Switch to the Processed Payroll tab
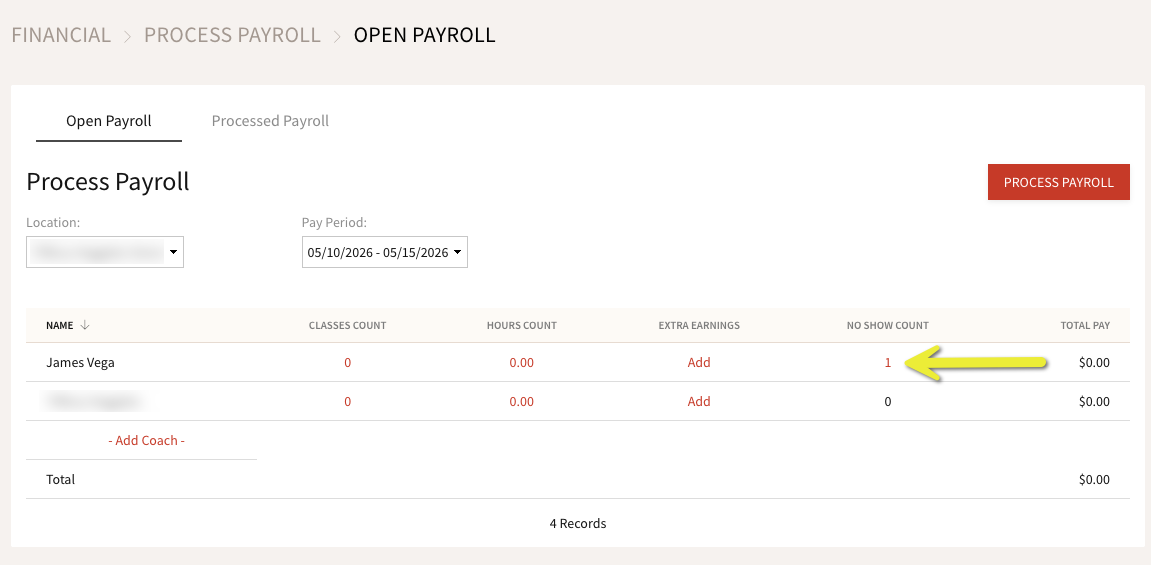1151x565 pixels. click(270, 120)
